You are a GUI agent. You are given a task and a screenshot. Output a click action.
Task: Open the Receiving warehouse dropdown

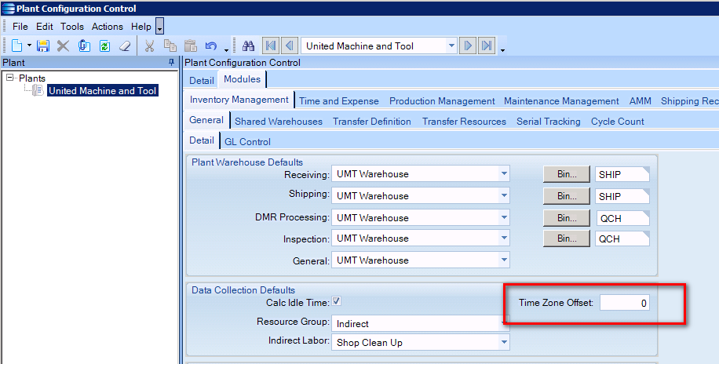pos(504,174)
